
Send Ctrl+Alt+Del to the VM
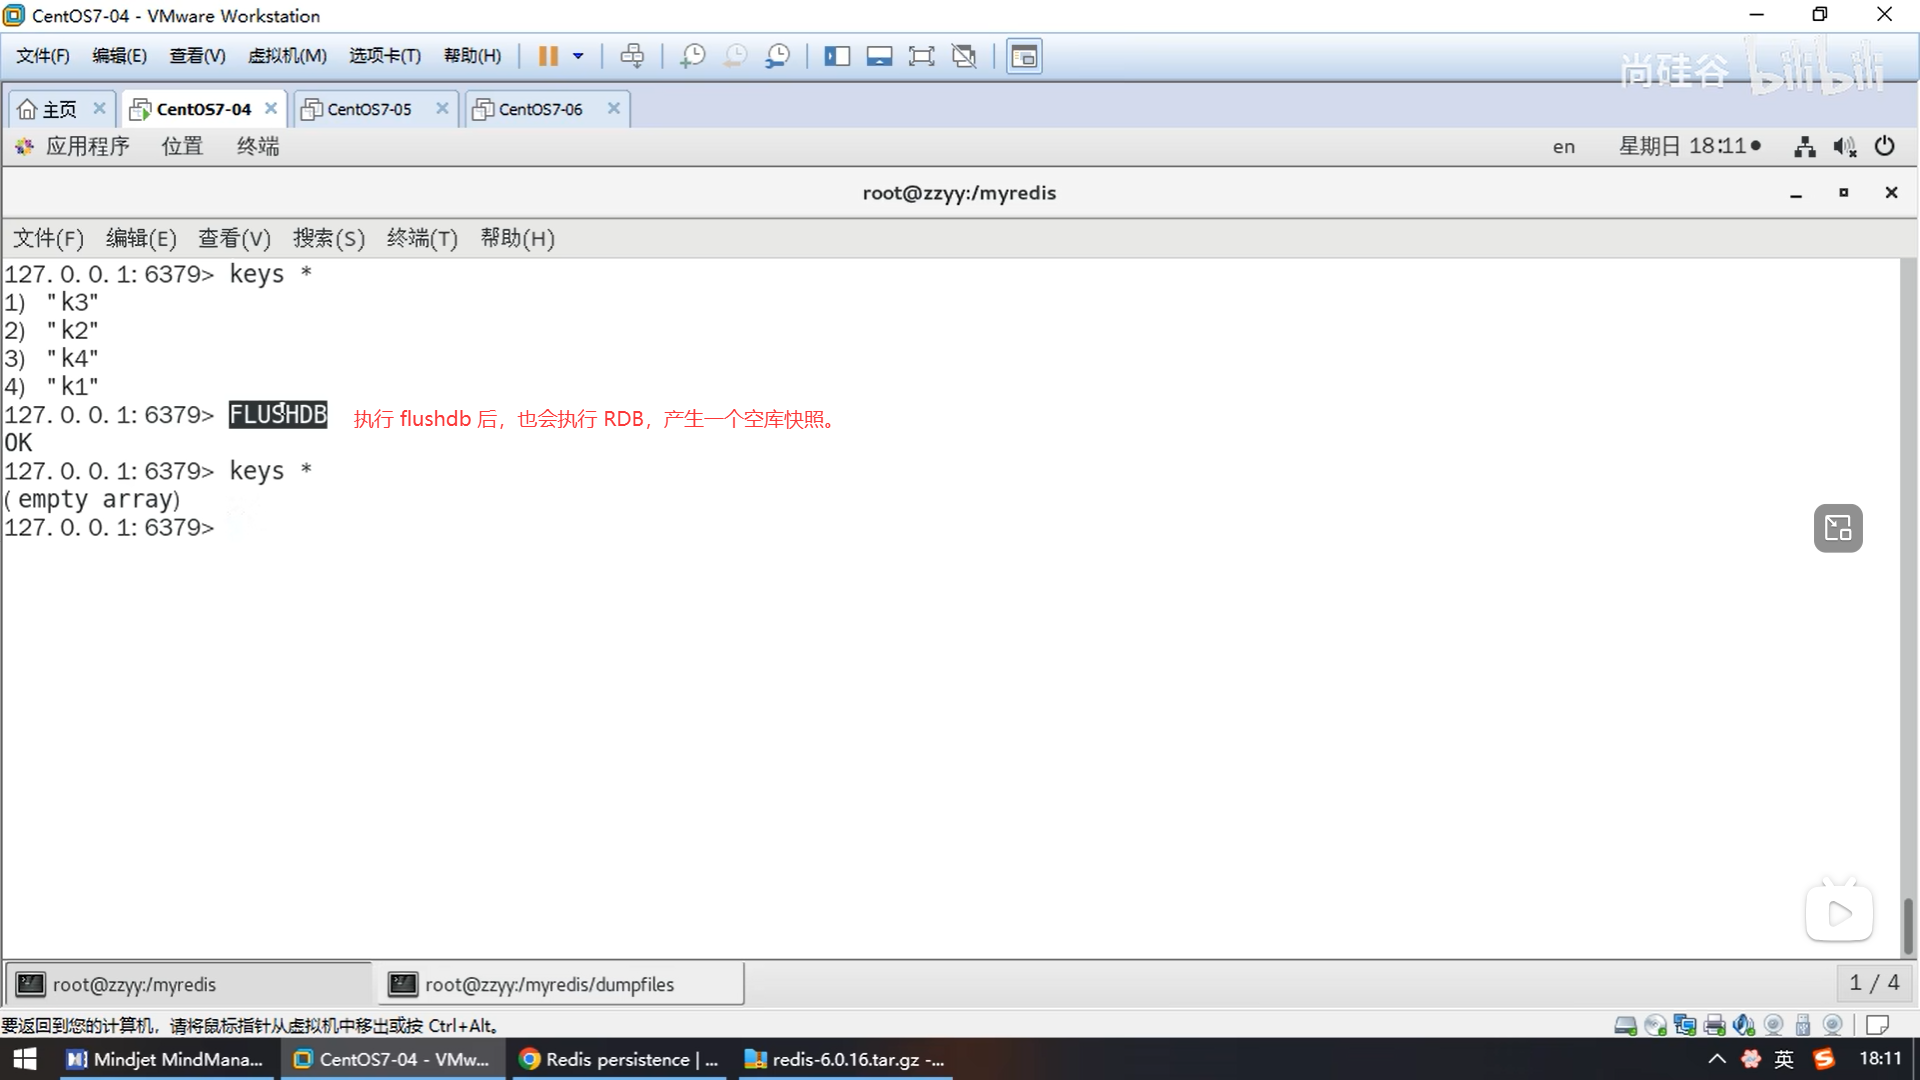click(632, 56)
